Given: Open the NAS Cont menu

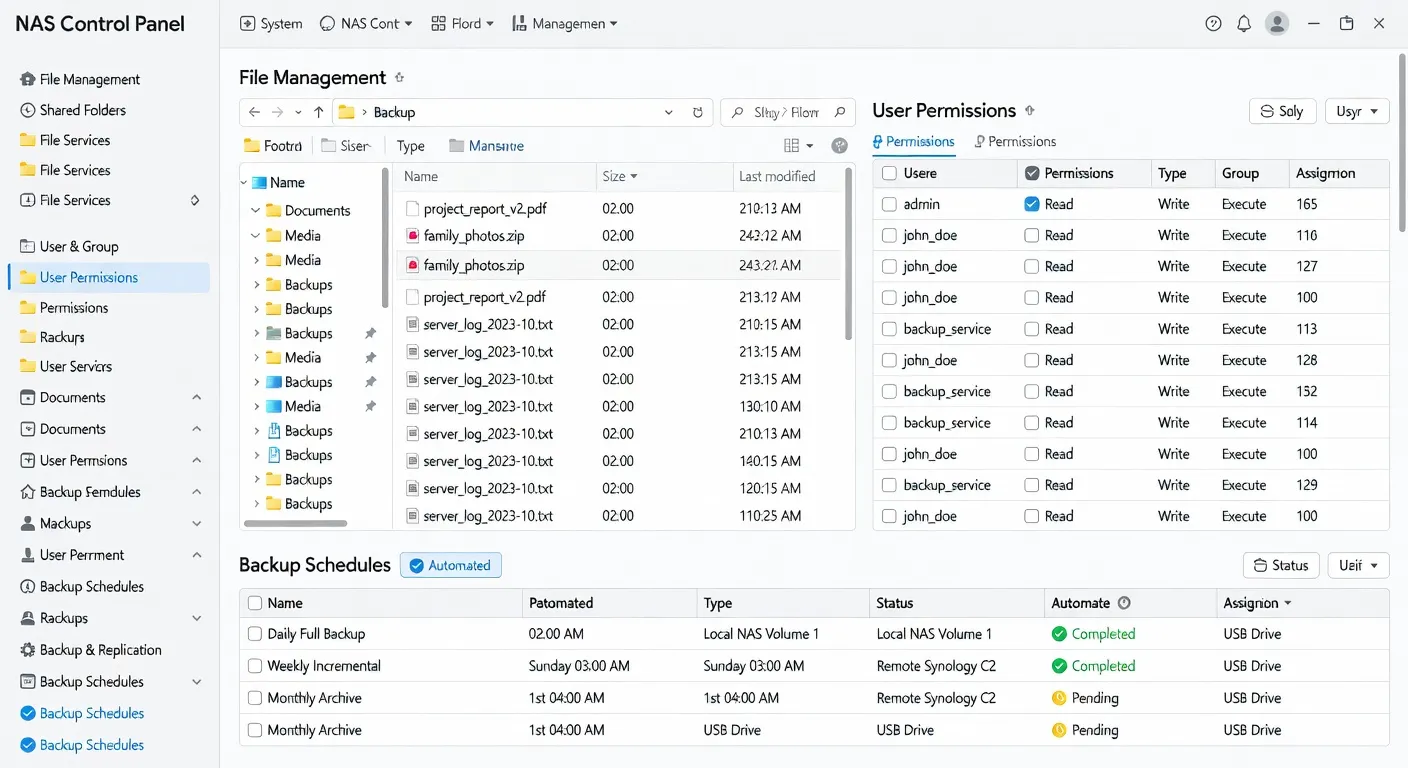Looking at the screenshot, I should pos(365,22).
